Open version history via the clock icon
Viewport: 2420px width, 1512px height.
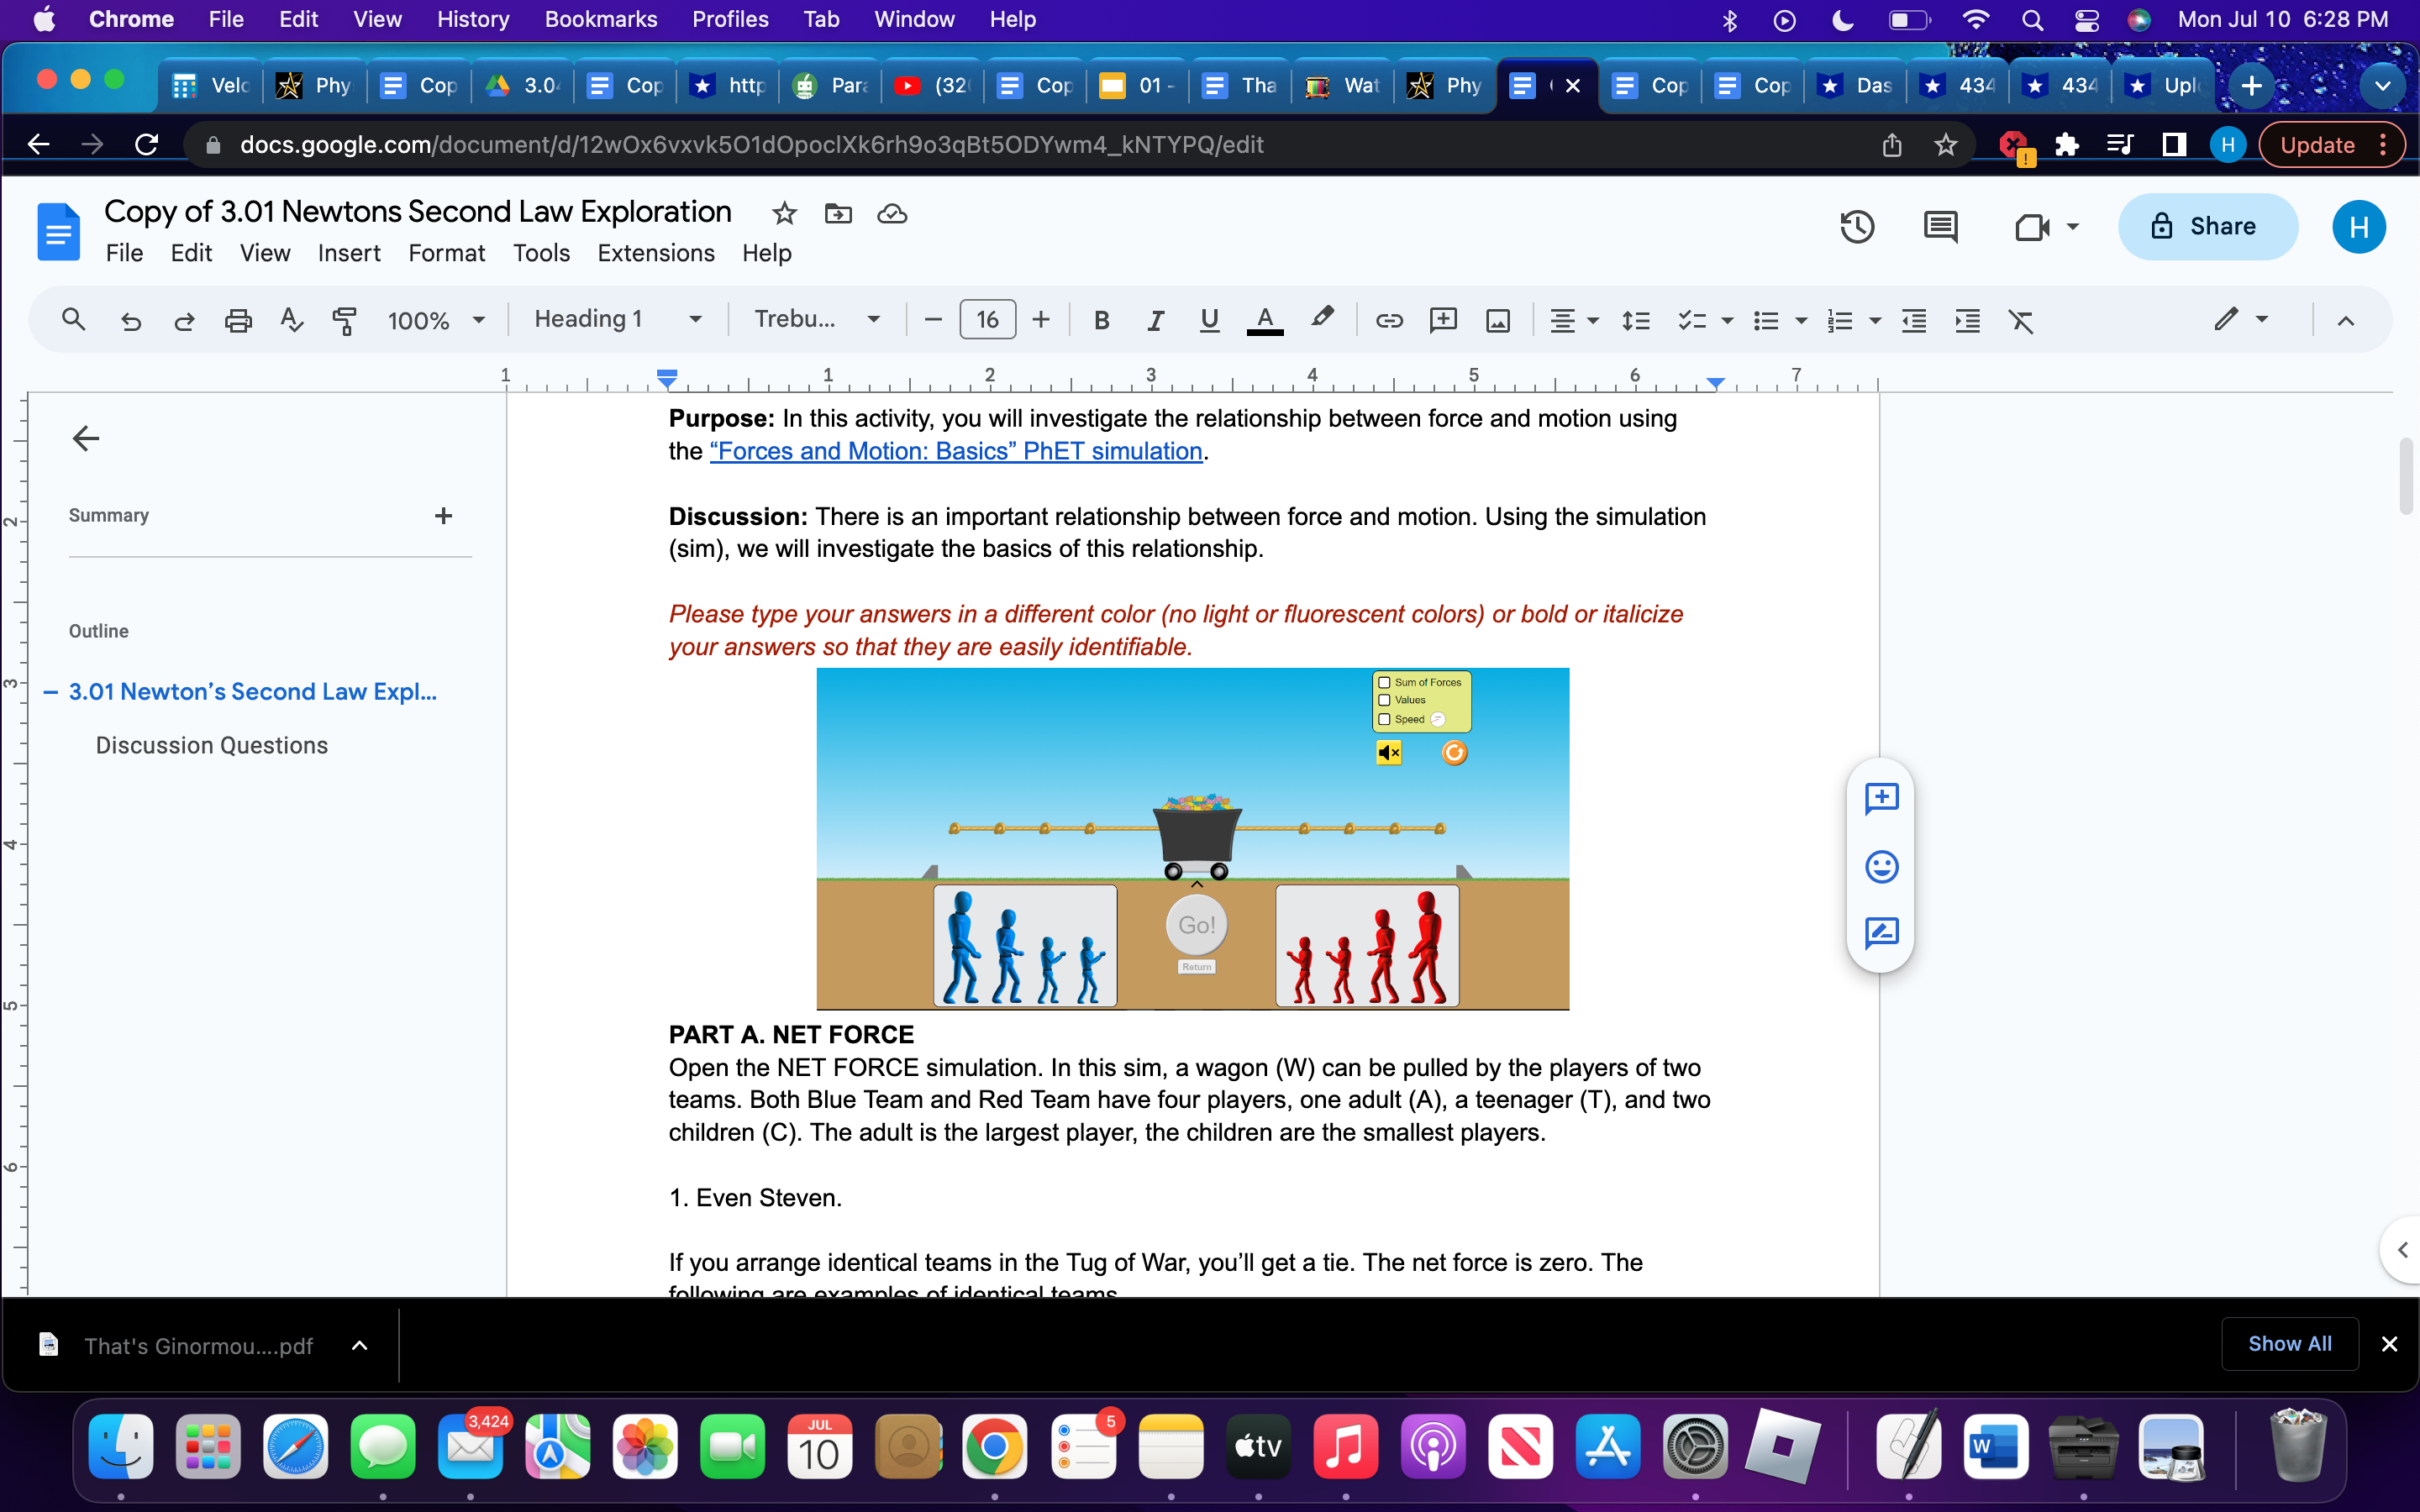tap(1857, 227)
